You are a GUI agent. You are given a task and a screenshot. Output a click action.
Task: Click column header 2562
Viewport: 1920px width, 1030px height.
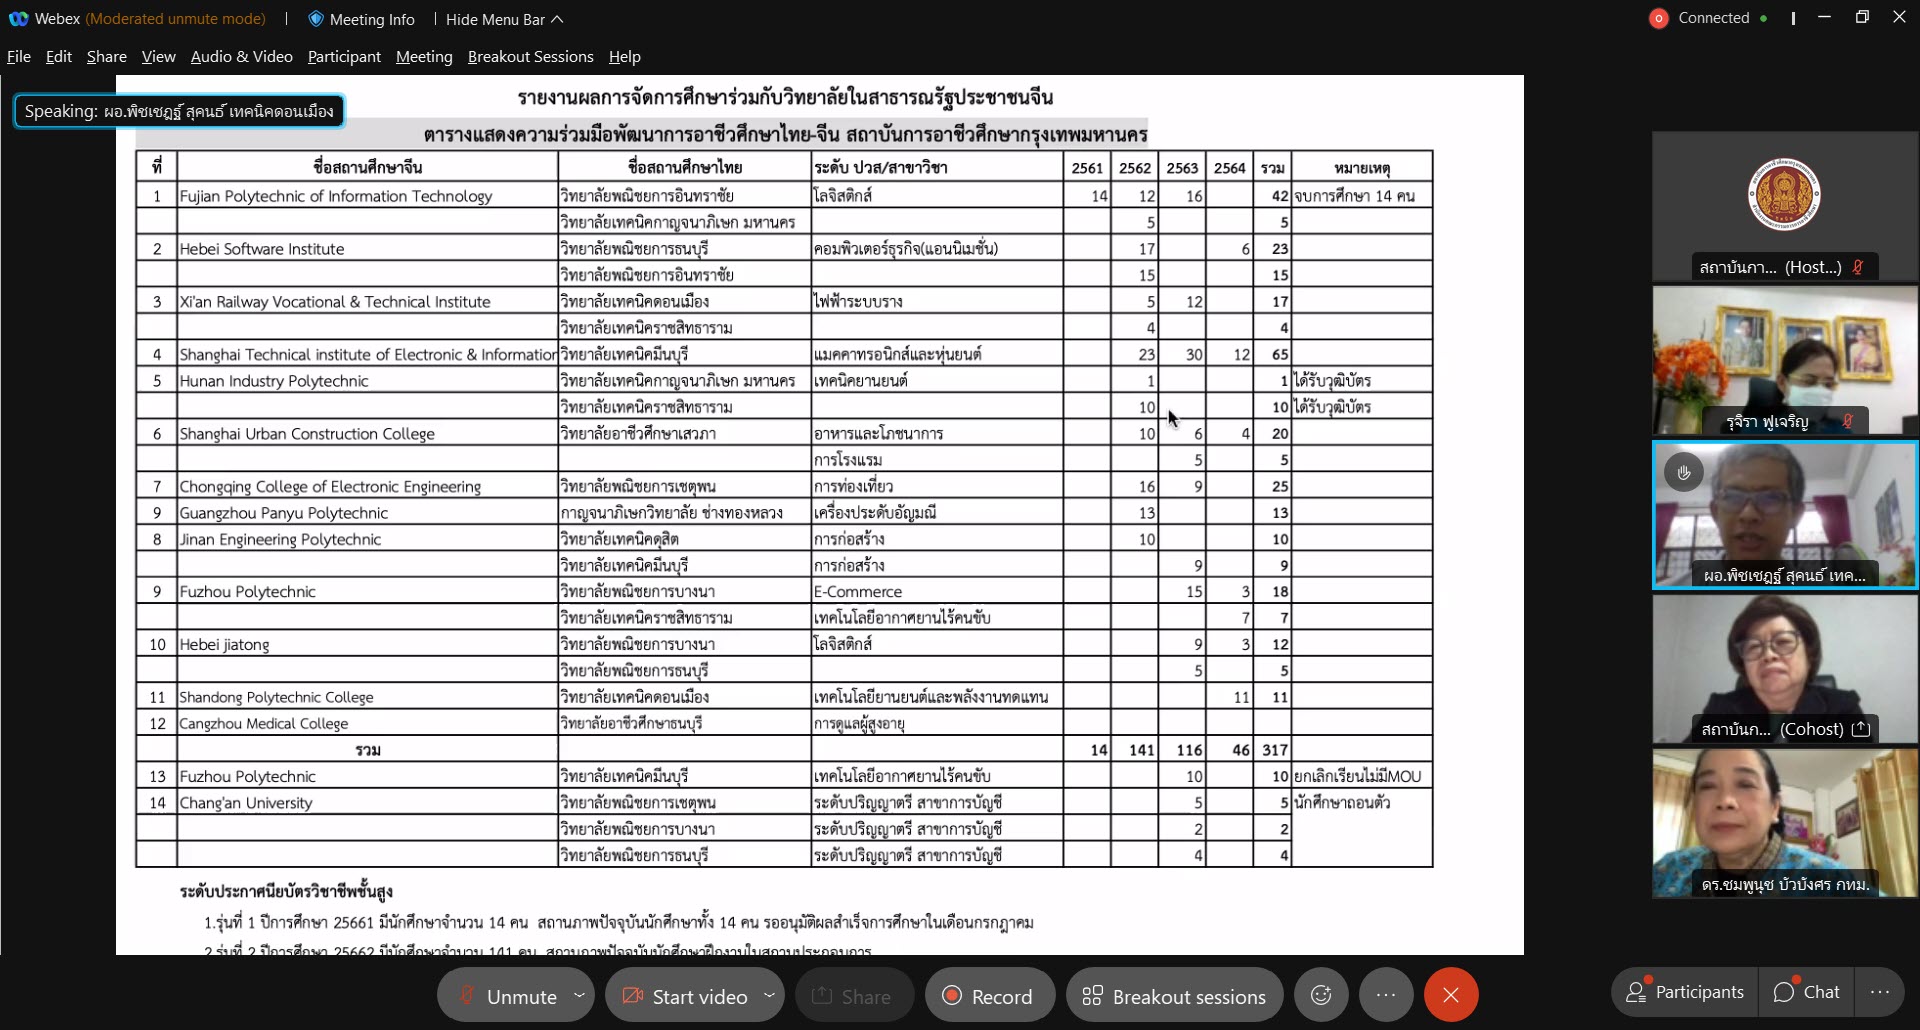[x=1135, y=168]
